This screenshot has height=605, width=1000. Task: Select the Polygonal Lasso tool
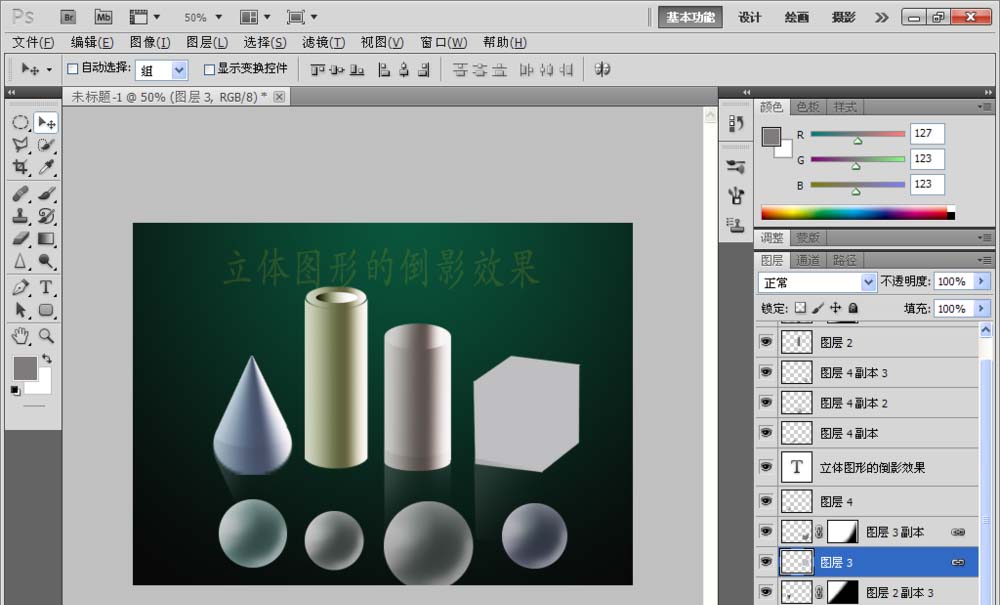20,145
